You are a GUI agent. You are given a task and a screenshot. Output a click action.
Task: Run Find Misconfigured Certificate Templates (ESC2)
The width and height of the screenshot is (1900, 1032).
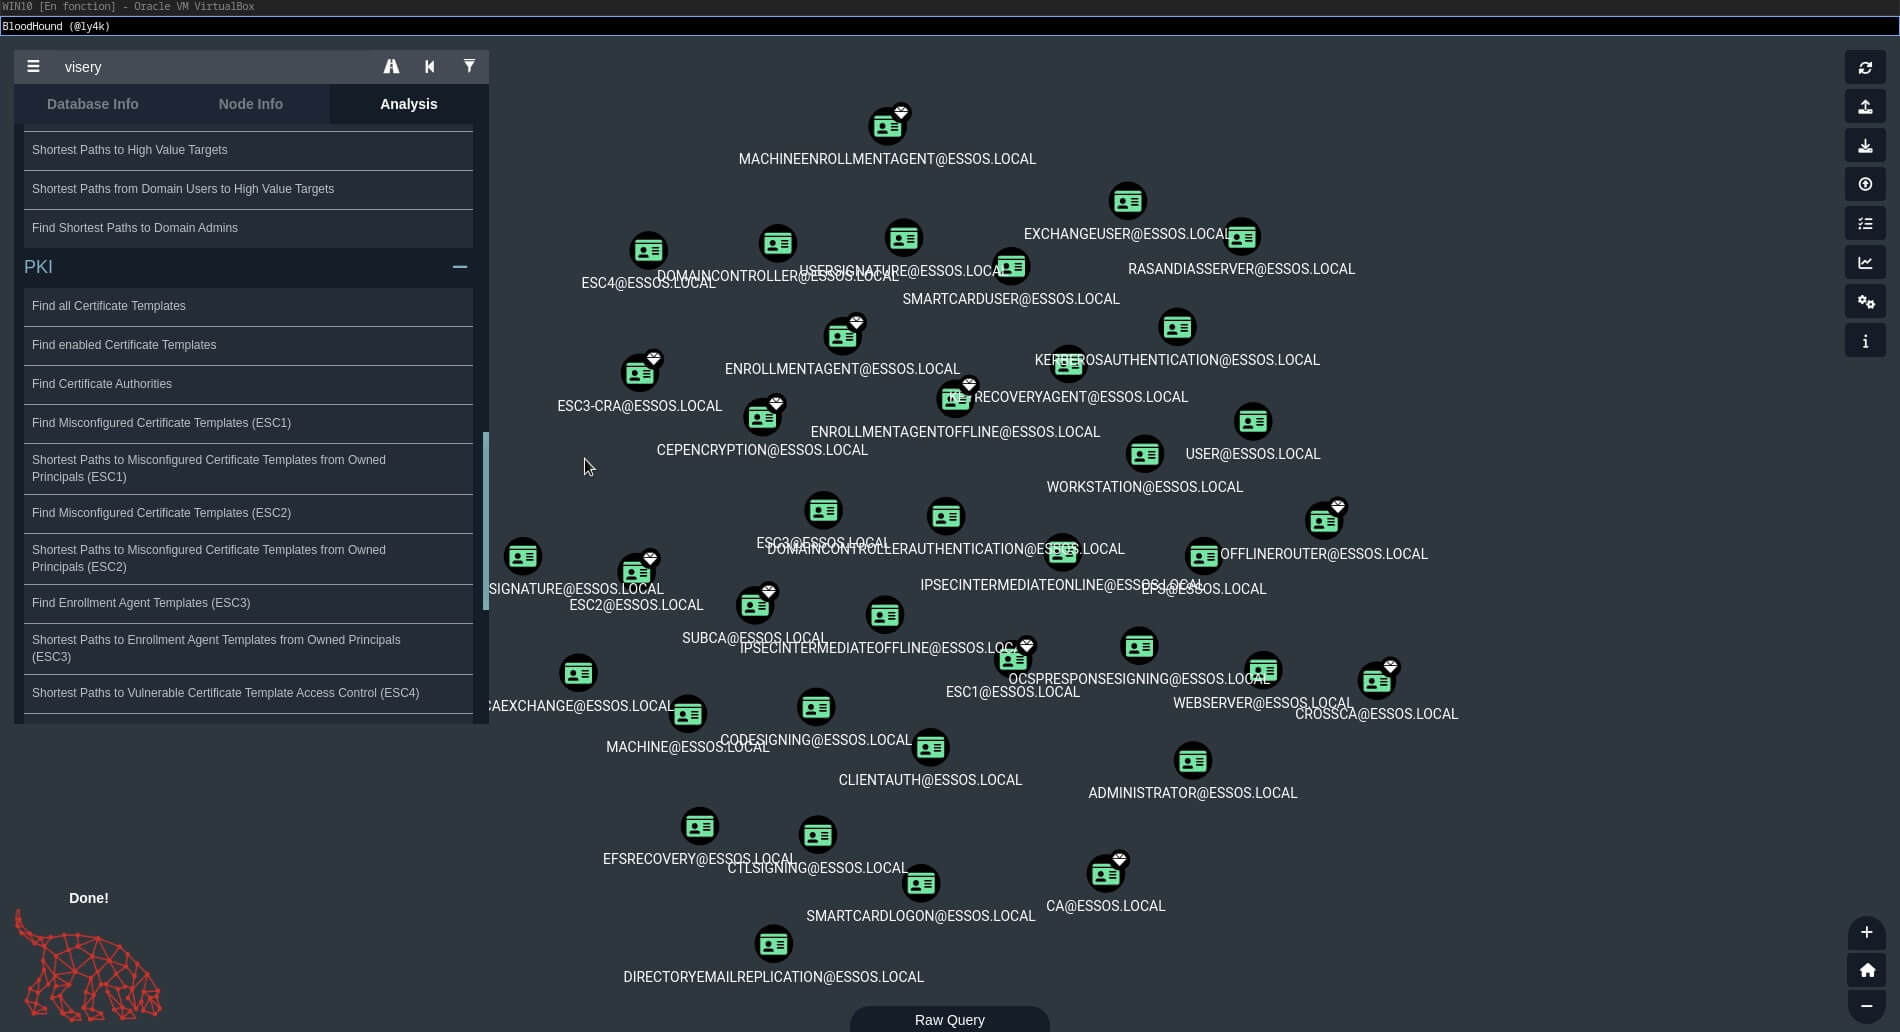click(x=248, y=513)
